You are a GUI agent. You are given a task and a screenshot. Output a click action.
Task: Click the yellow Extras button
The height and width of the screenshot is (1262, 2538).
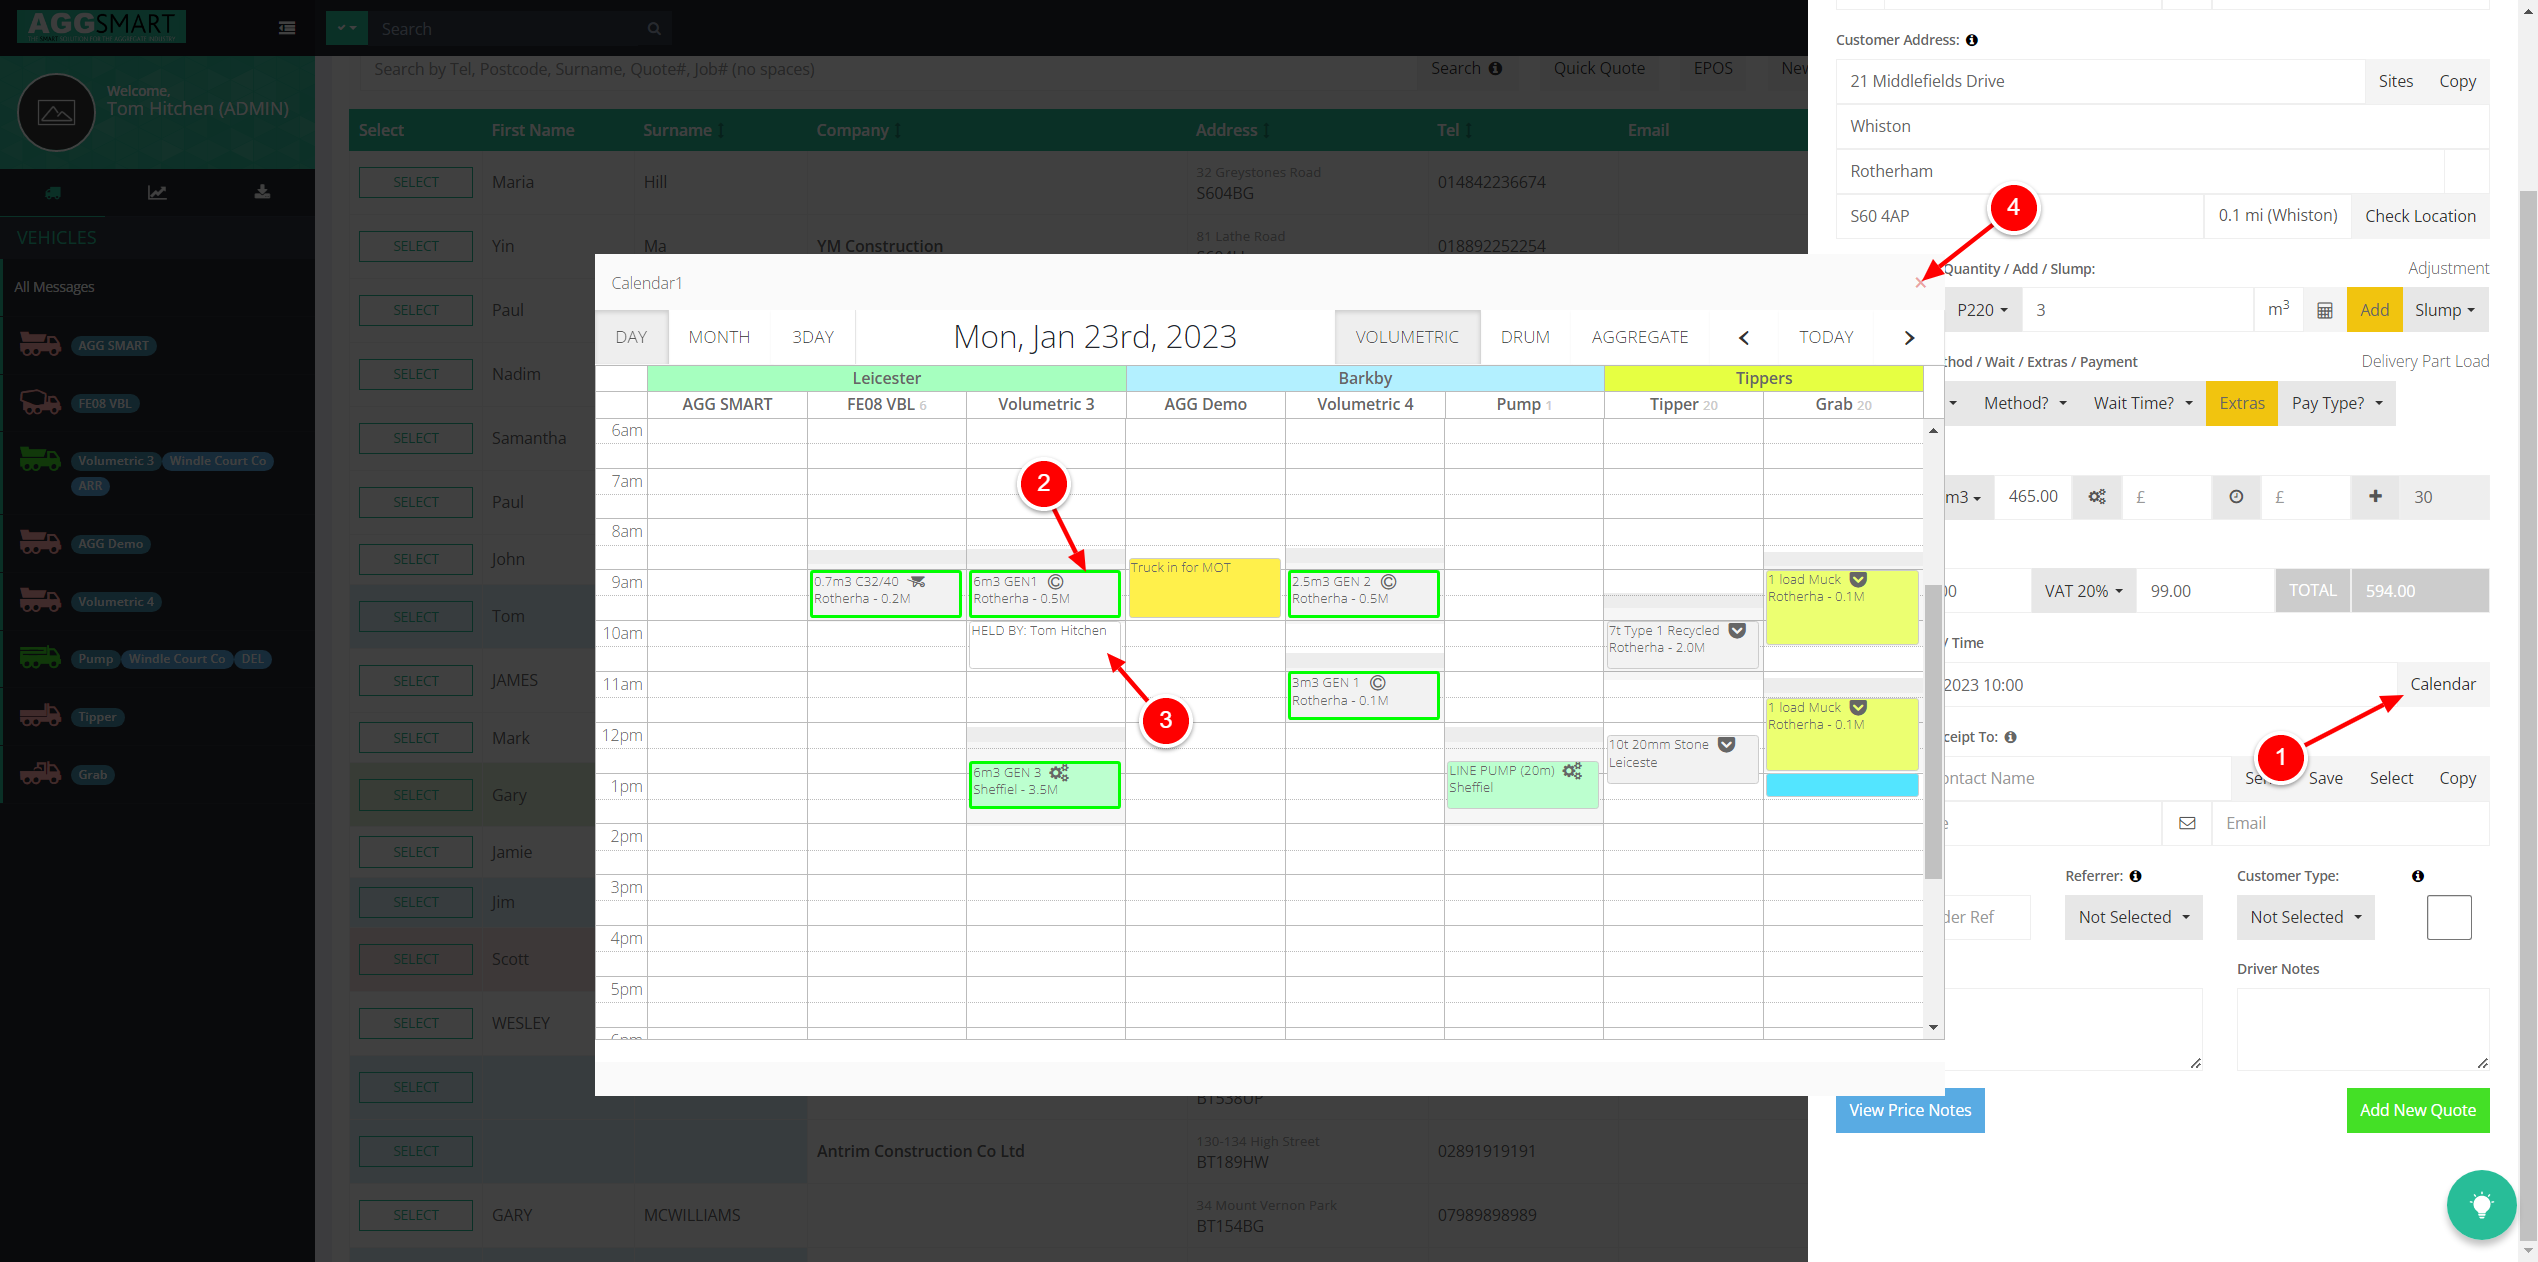(2242, 403)
